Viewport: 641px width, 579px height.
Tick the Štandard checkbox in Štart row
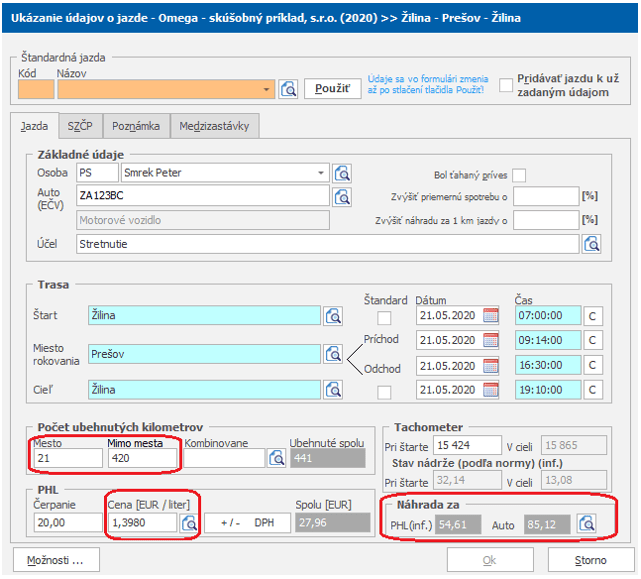coord(384,317)
